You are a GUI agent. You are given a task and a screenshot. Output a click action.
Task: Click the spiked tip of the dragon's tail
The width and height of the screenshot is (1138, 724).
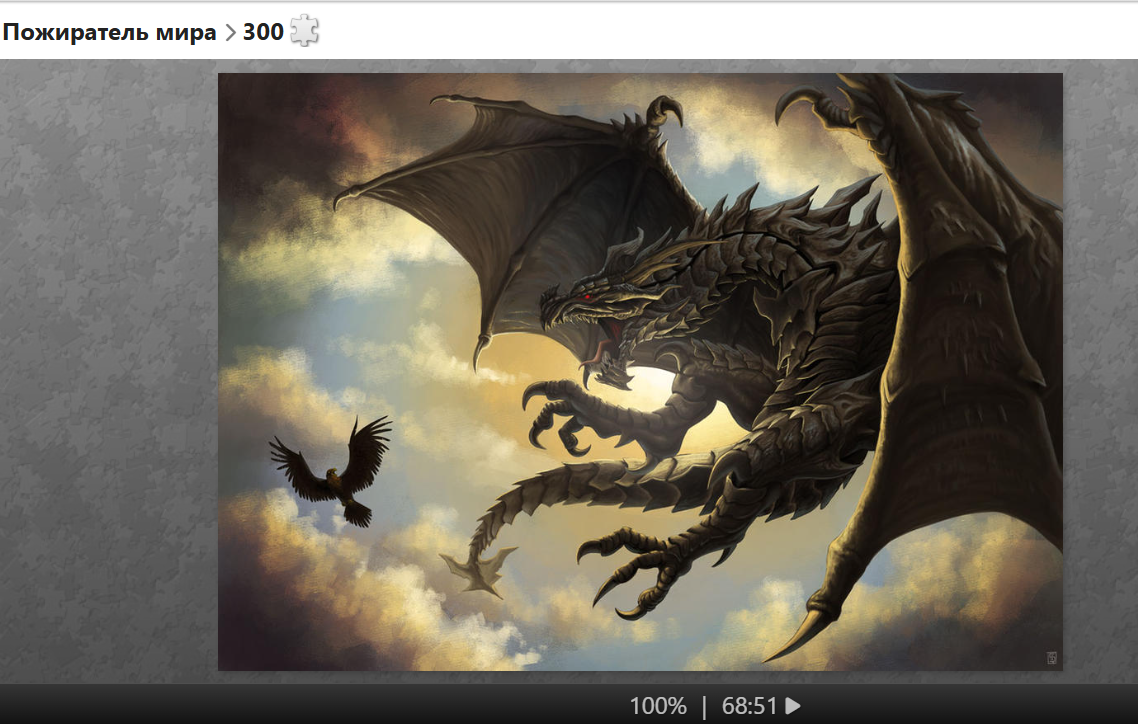480,573
